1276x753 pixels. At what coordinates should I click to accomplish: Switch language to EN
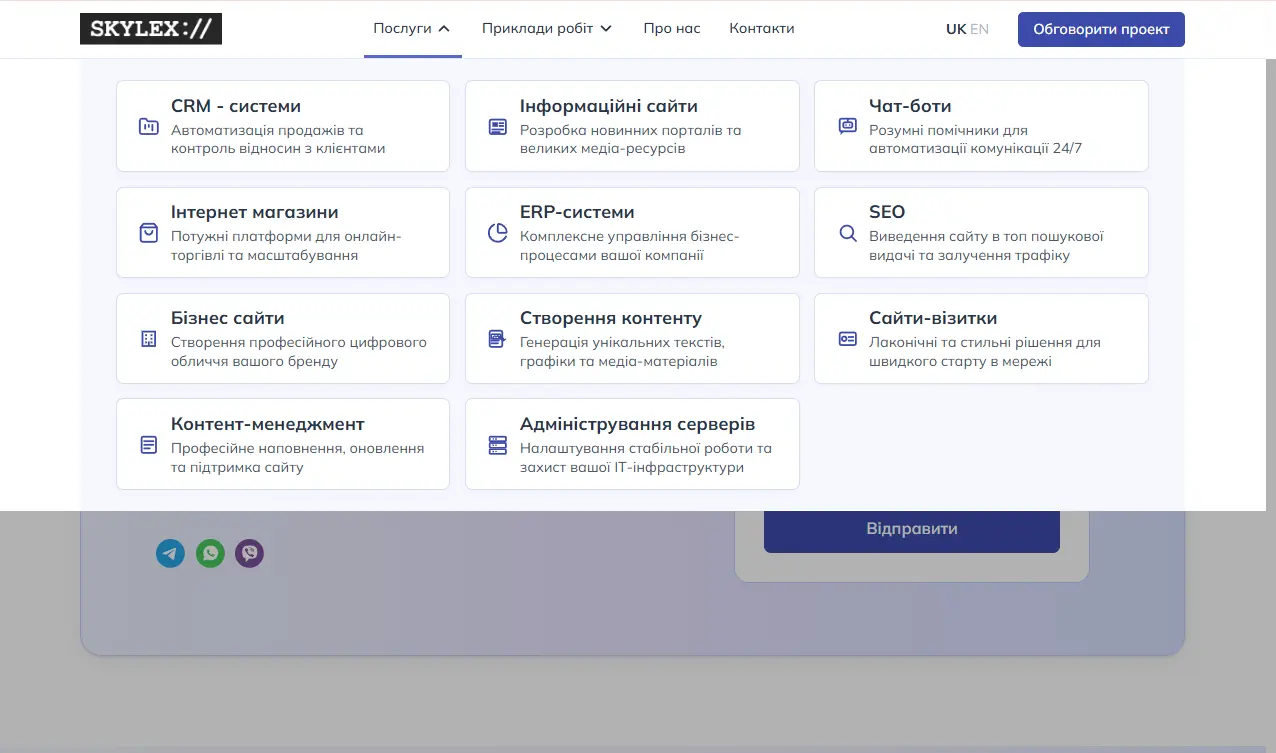[979, 29]
